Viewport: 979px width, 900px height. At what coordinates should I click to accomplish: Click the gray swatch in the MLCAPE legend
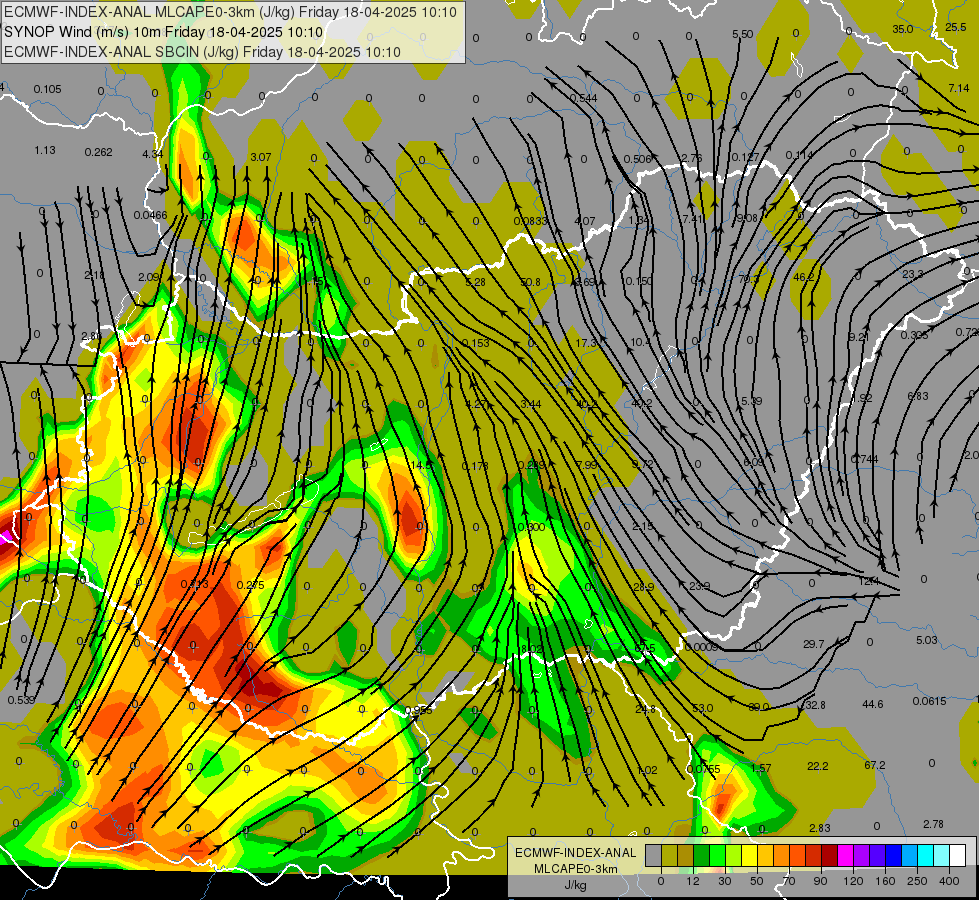coord(654,855)
